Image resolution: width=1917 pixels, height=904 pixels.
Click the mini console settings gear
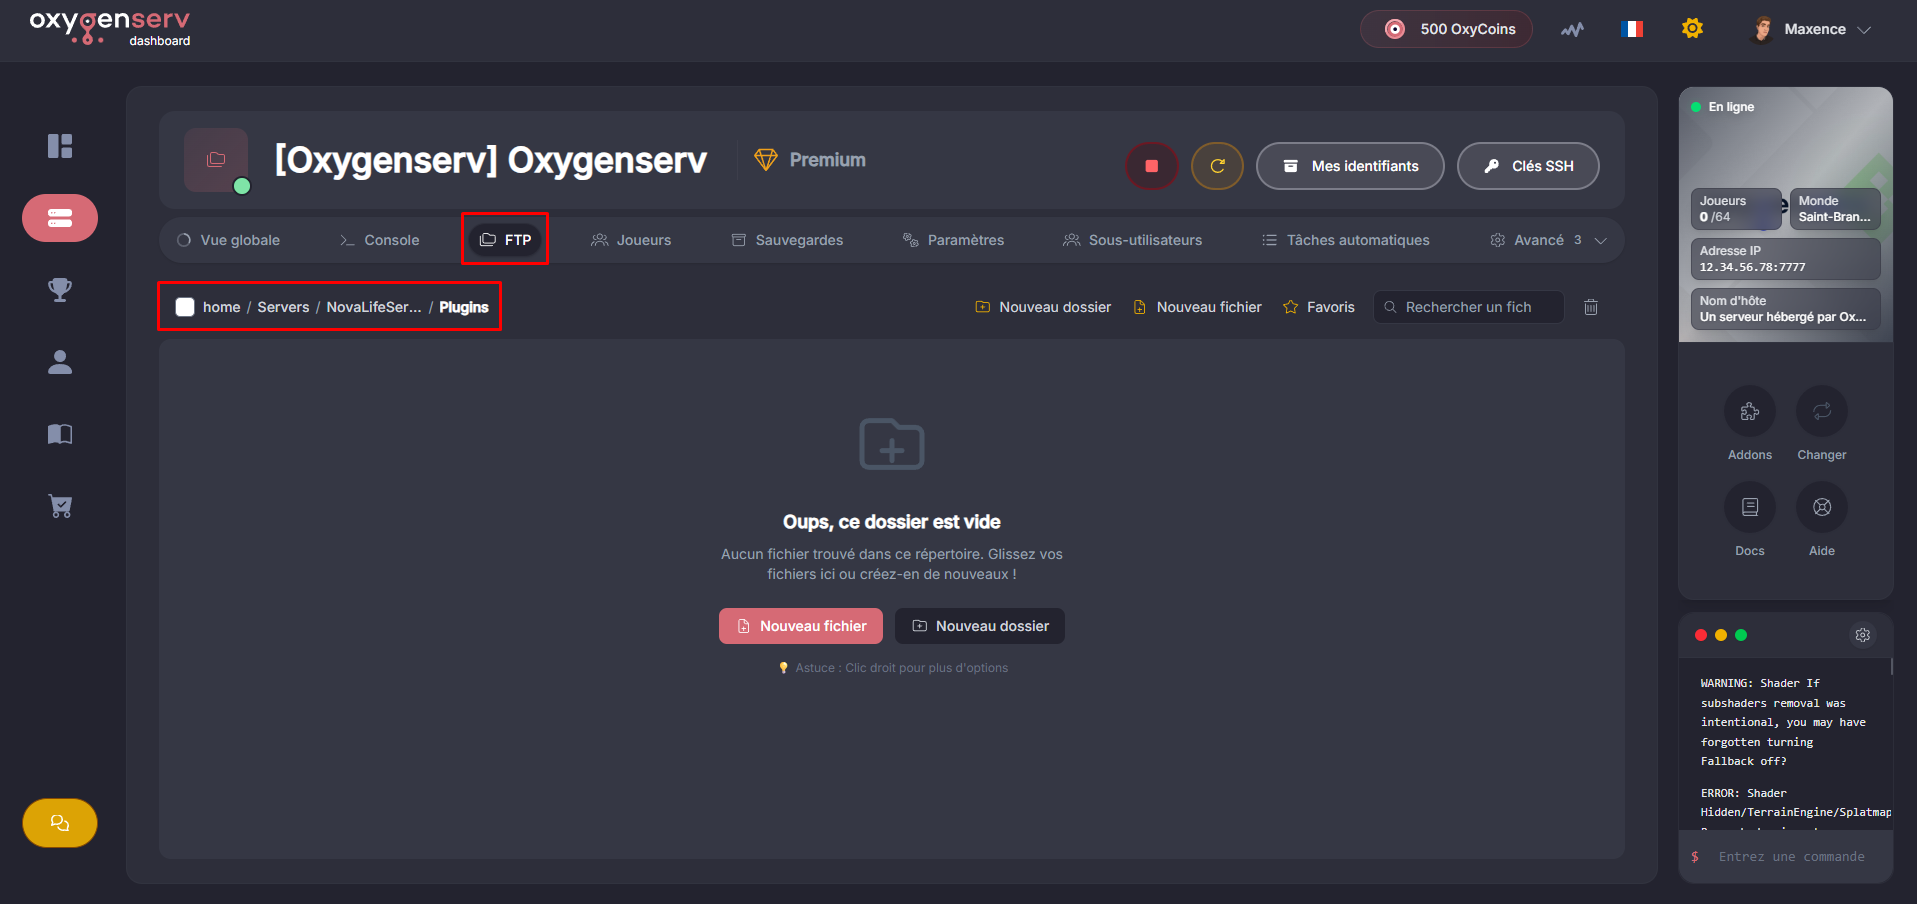[1862, 635]
